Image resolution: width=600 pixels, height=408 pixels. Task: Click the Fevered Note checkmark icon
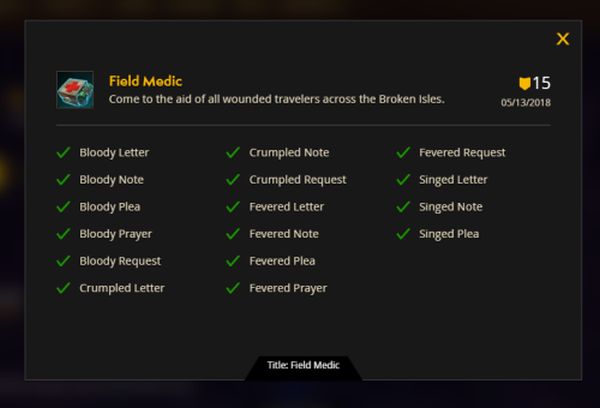coord(233,233)
